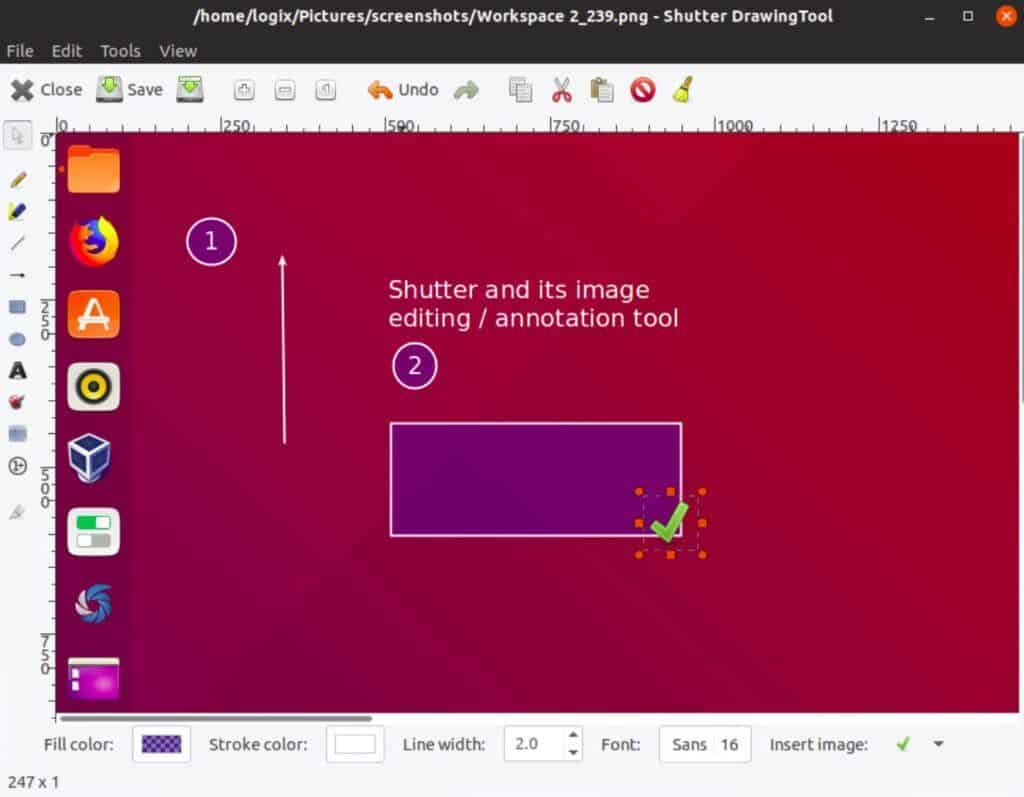Click the Rhythmbox dock icon
Viewport: 1024px width, 797px height.
tap(93, 387)
